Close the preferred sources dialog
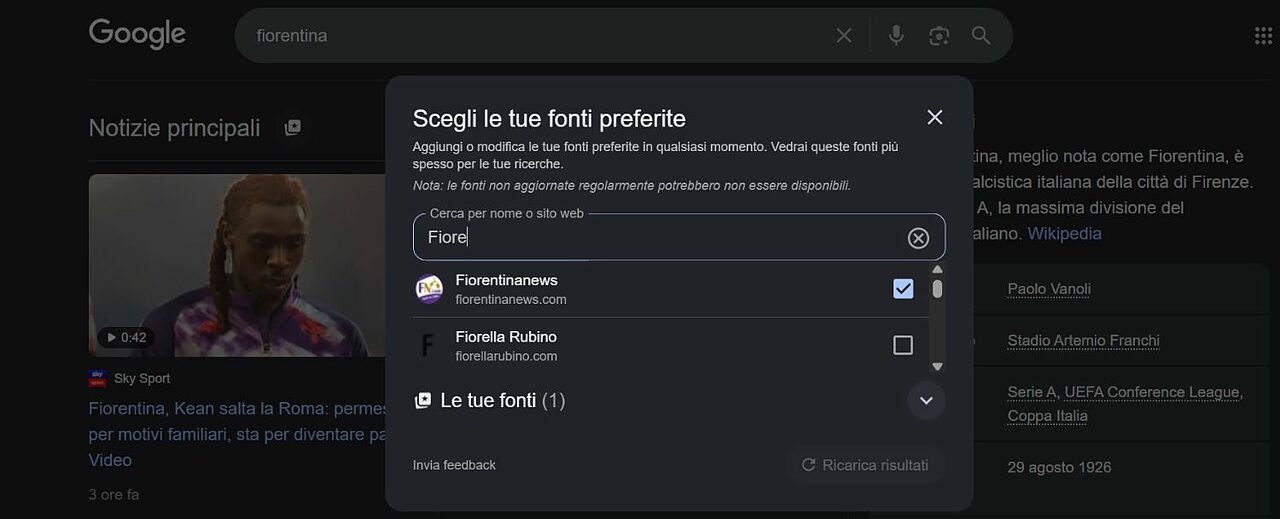Image resolution: width=1280 pixels, height=519 pixels. click(x=935, y=117)
